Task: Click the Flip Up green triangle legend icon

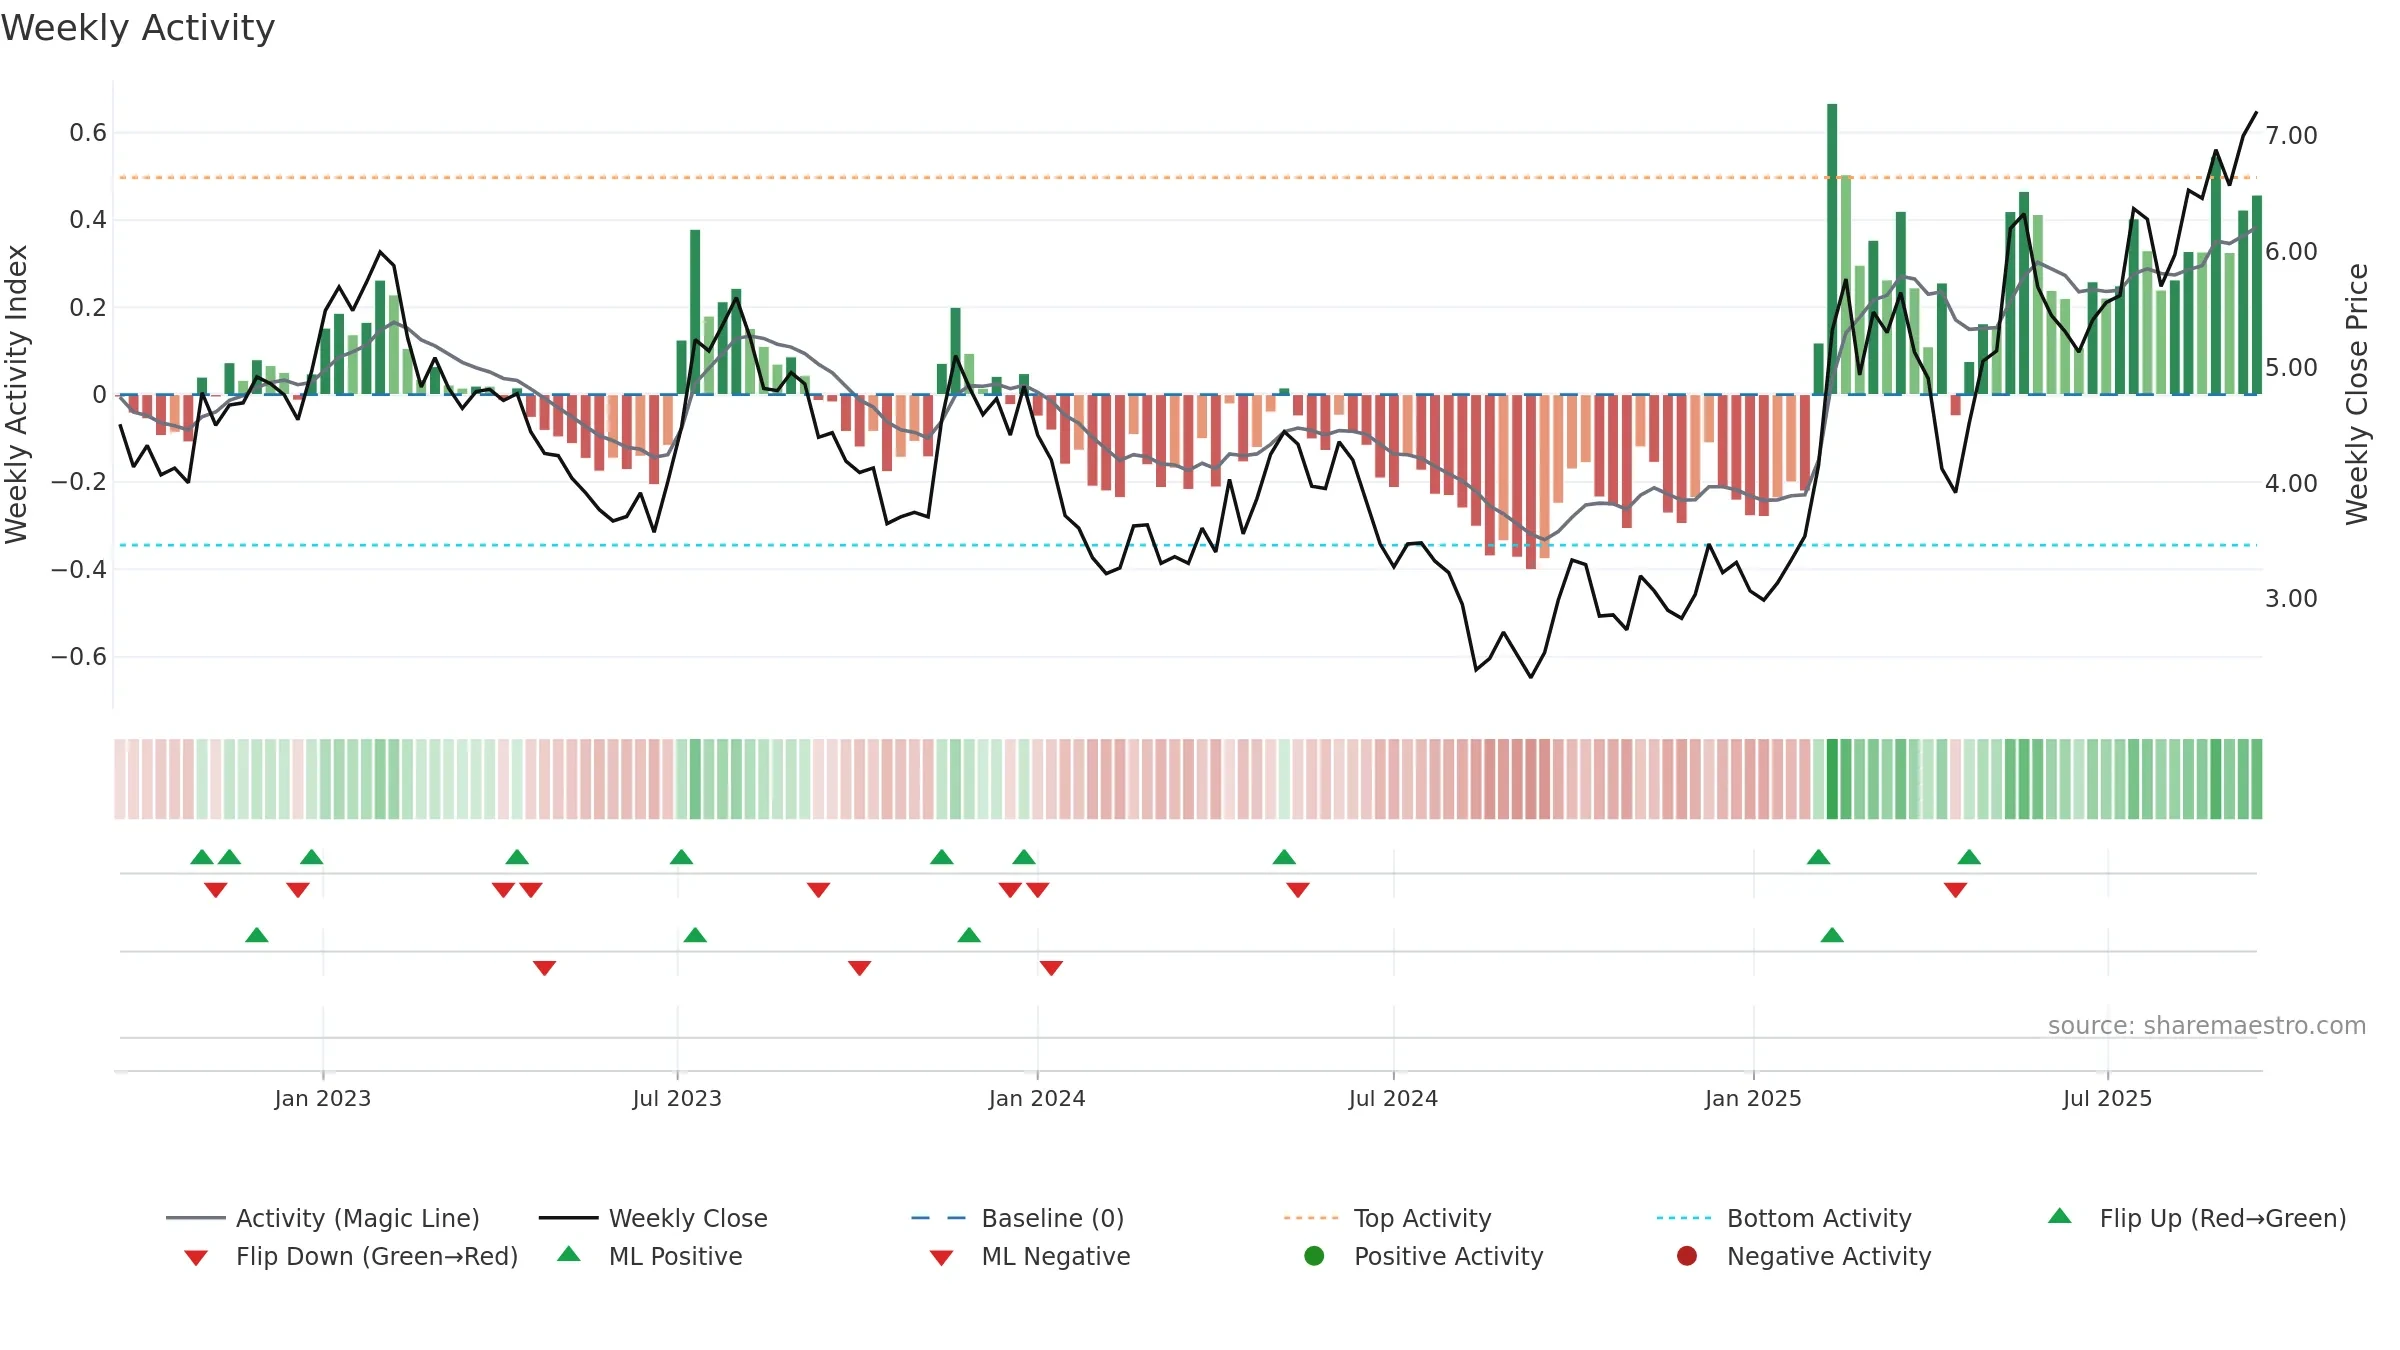Action: pos(2060,1216)
